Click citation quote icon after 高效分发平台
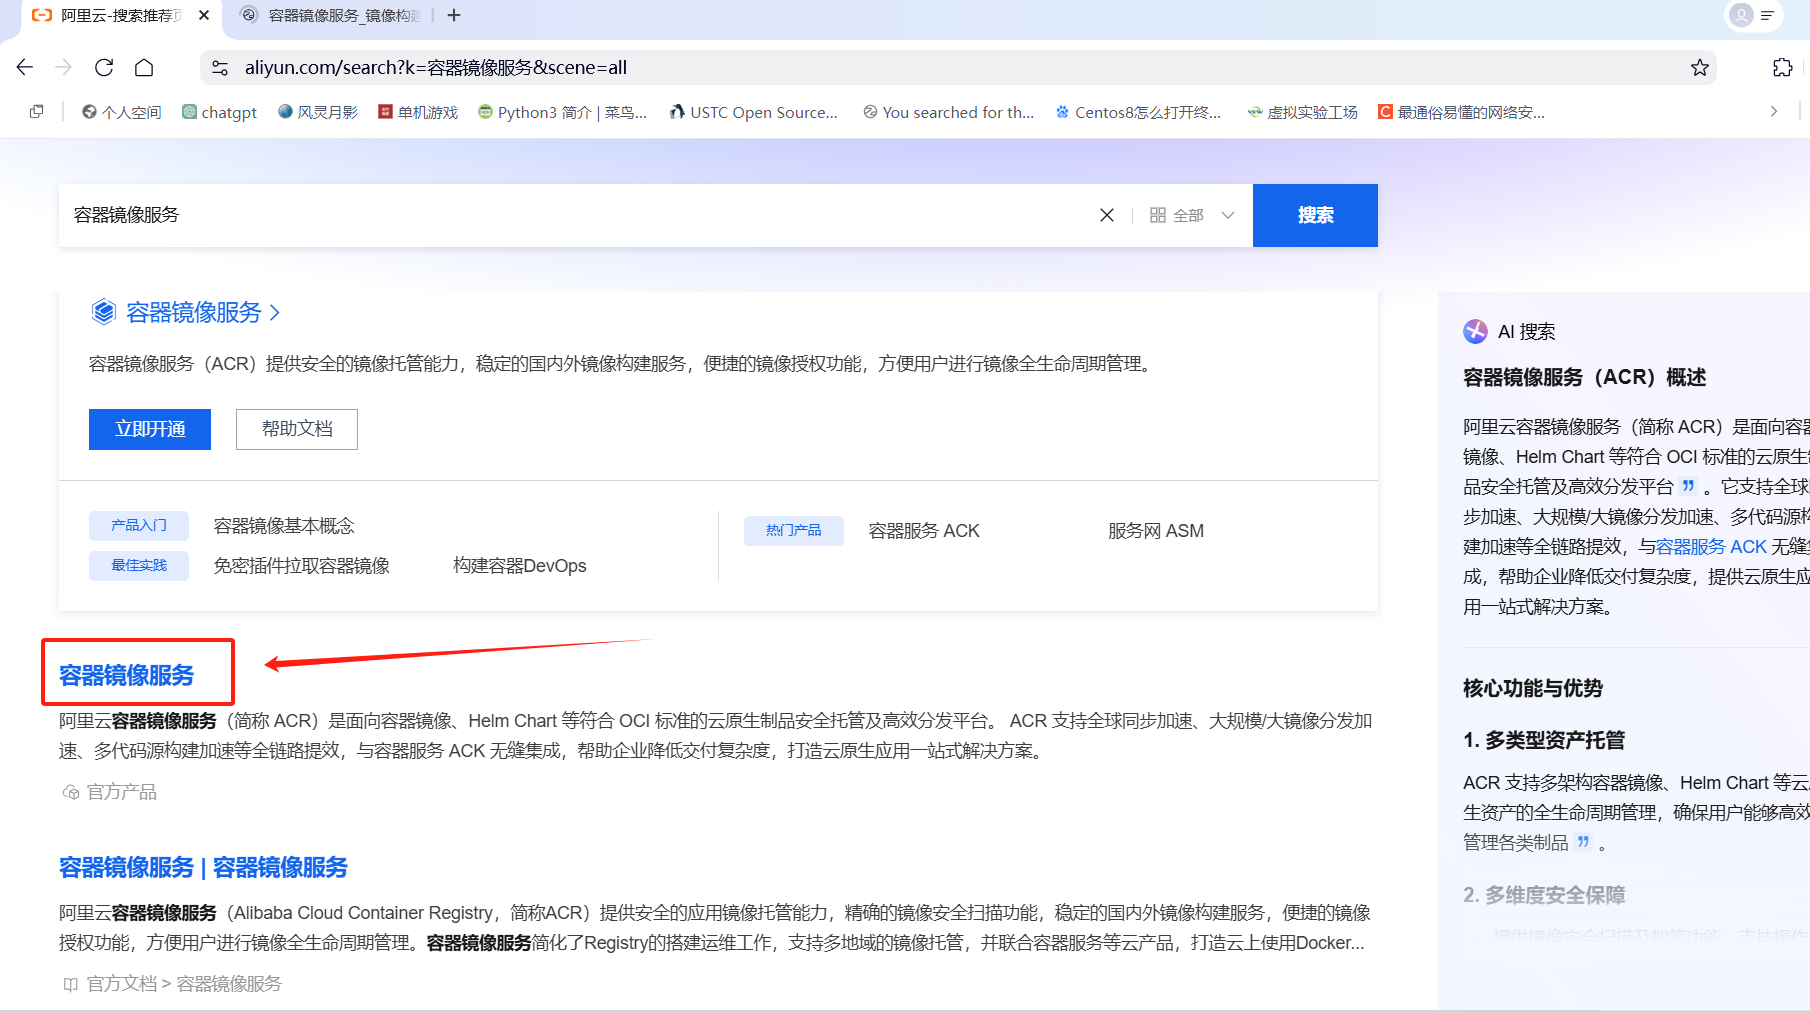The image size is (1810, 1011). [x=1689, y=485]
